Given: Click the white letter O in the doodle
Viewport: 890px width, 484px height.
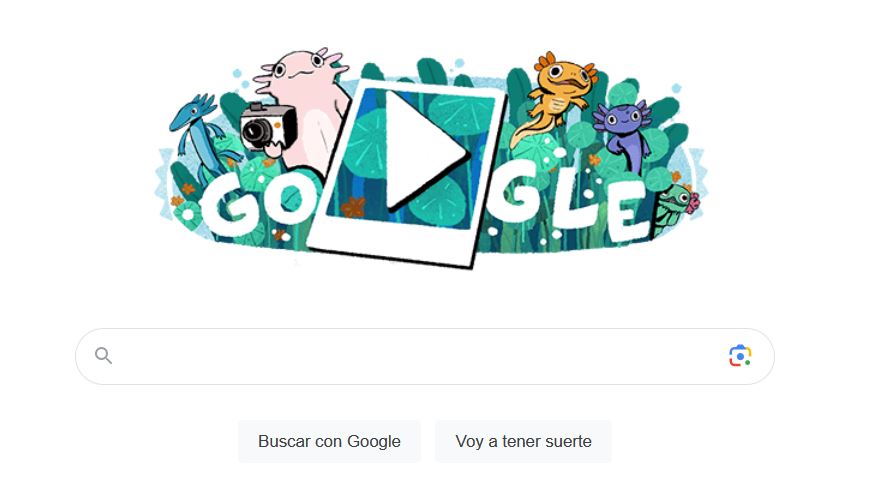Looking at the screenshot, I should click(289, 201).
